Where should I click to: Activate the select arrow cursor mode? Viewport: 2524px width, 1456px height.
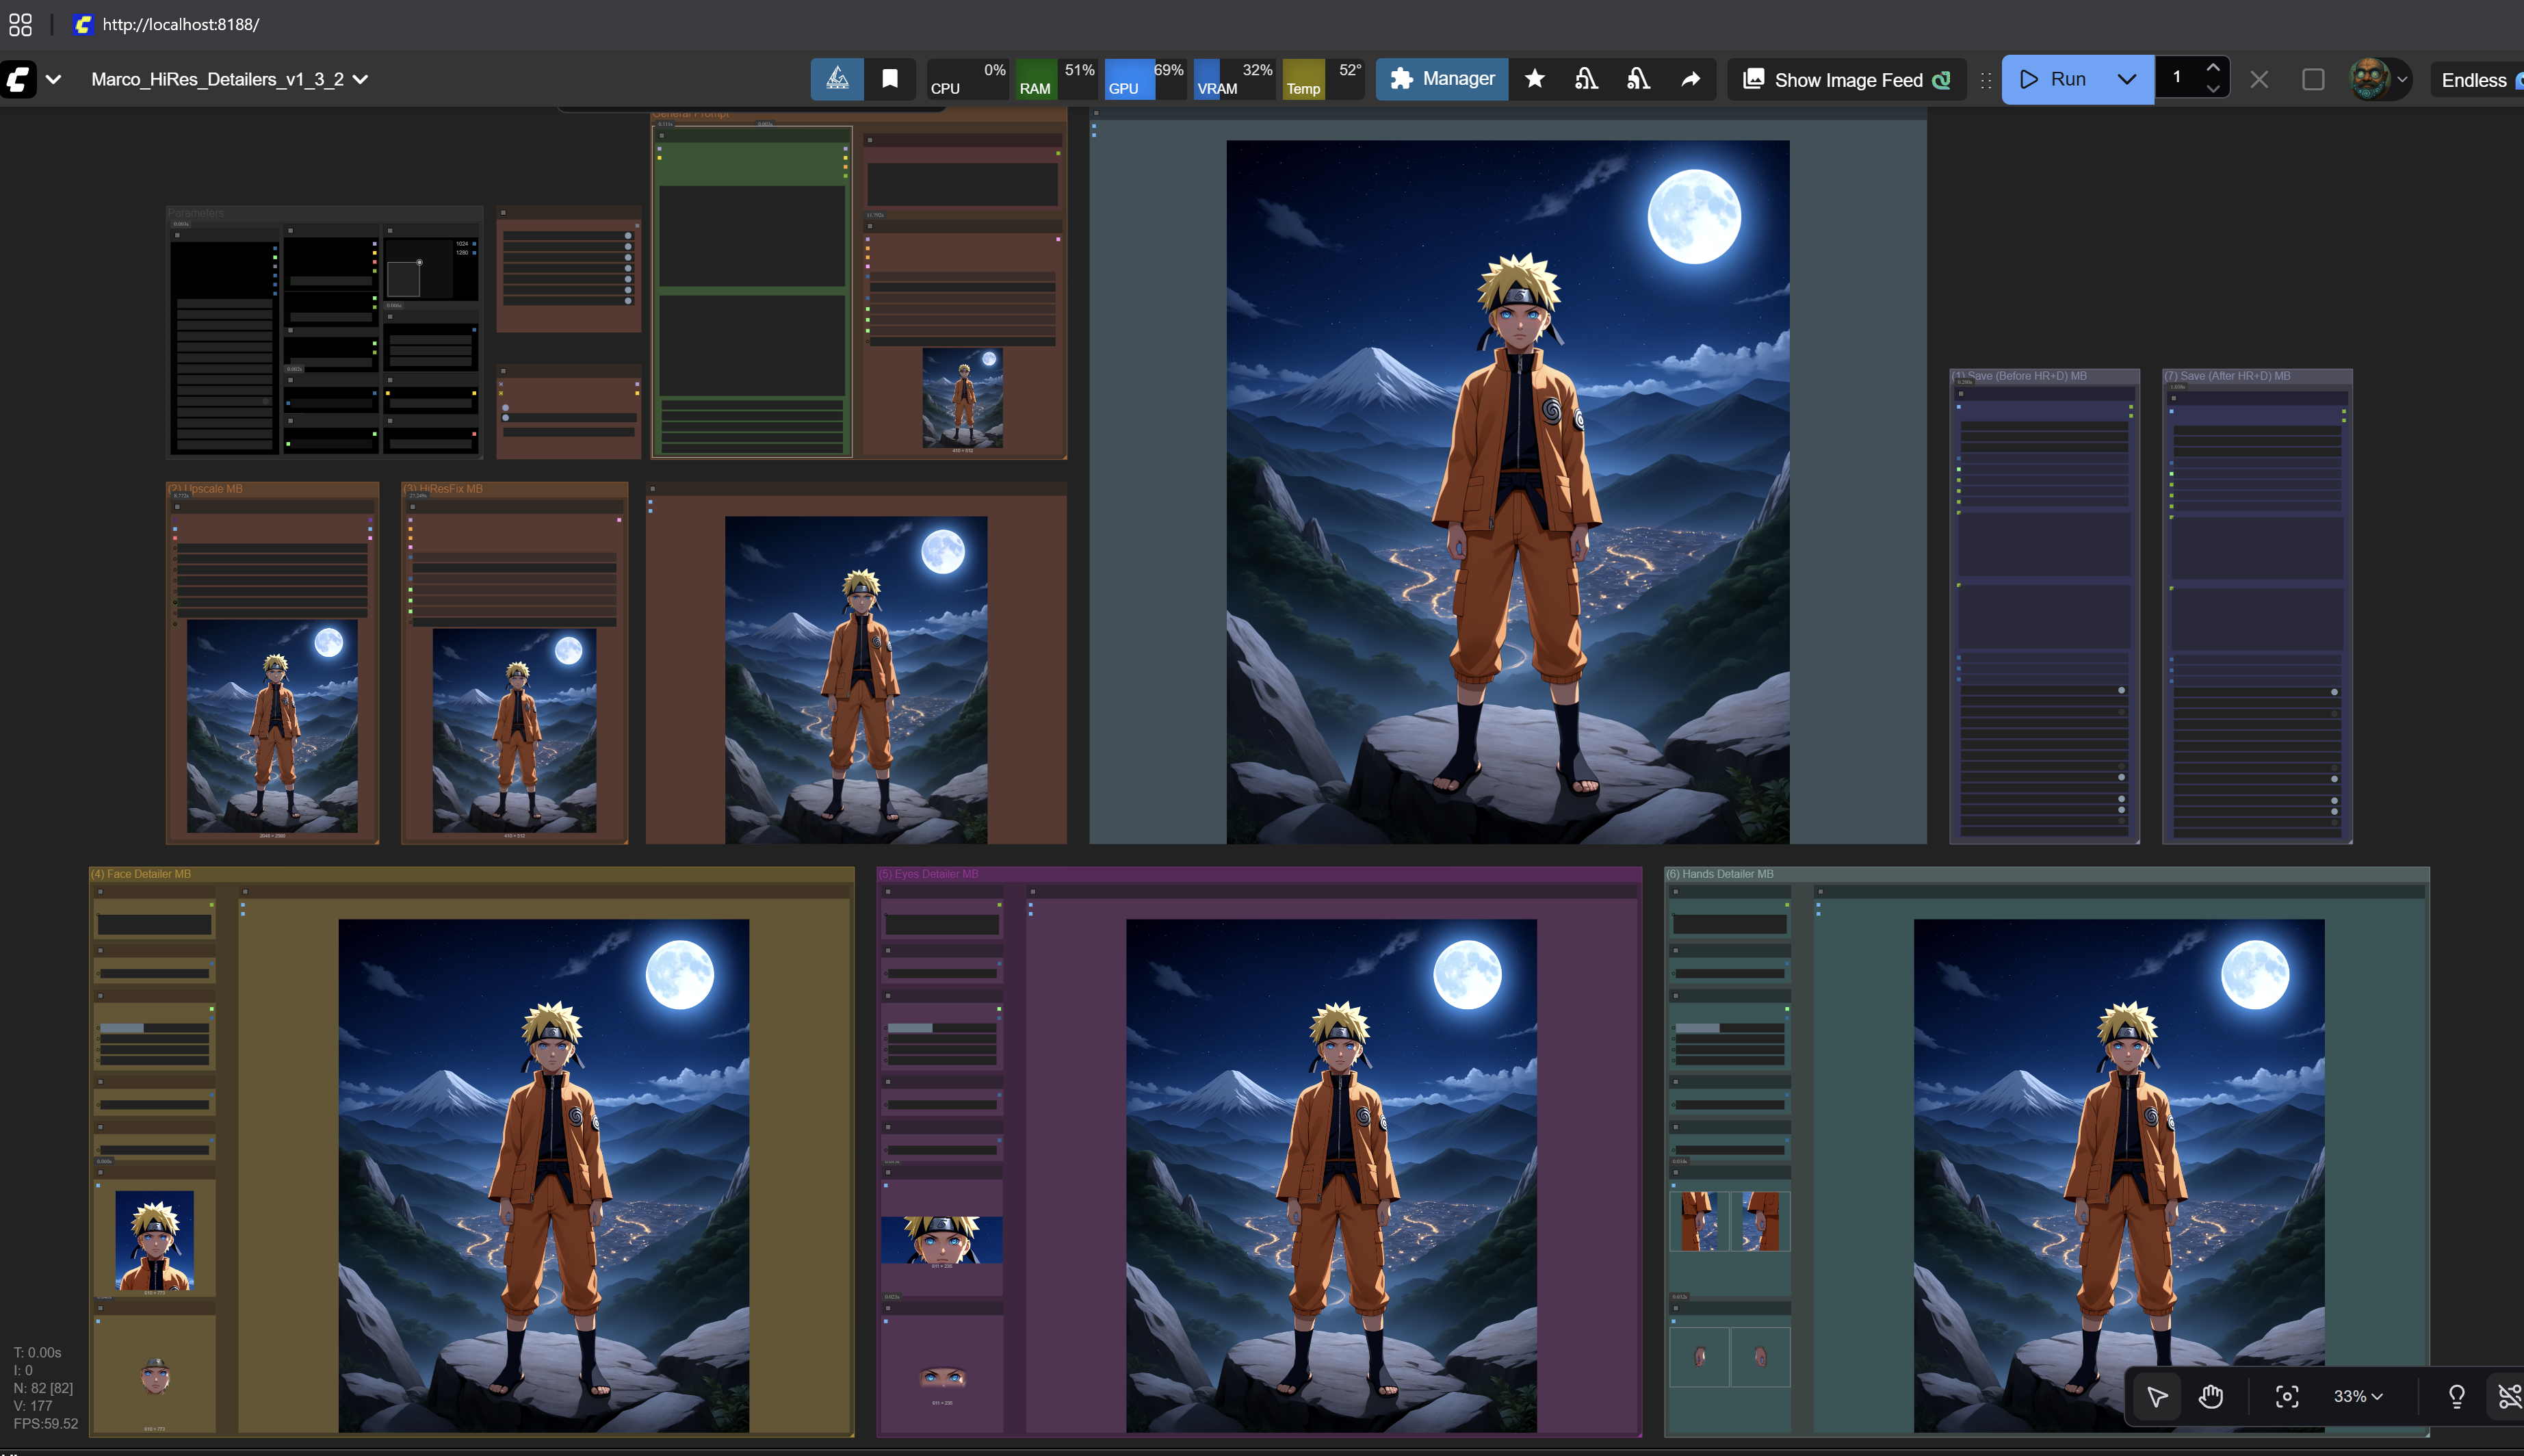[2157, 1396]
